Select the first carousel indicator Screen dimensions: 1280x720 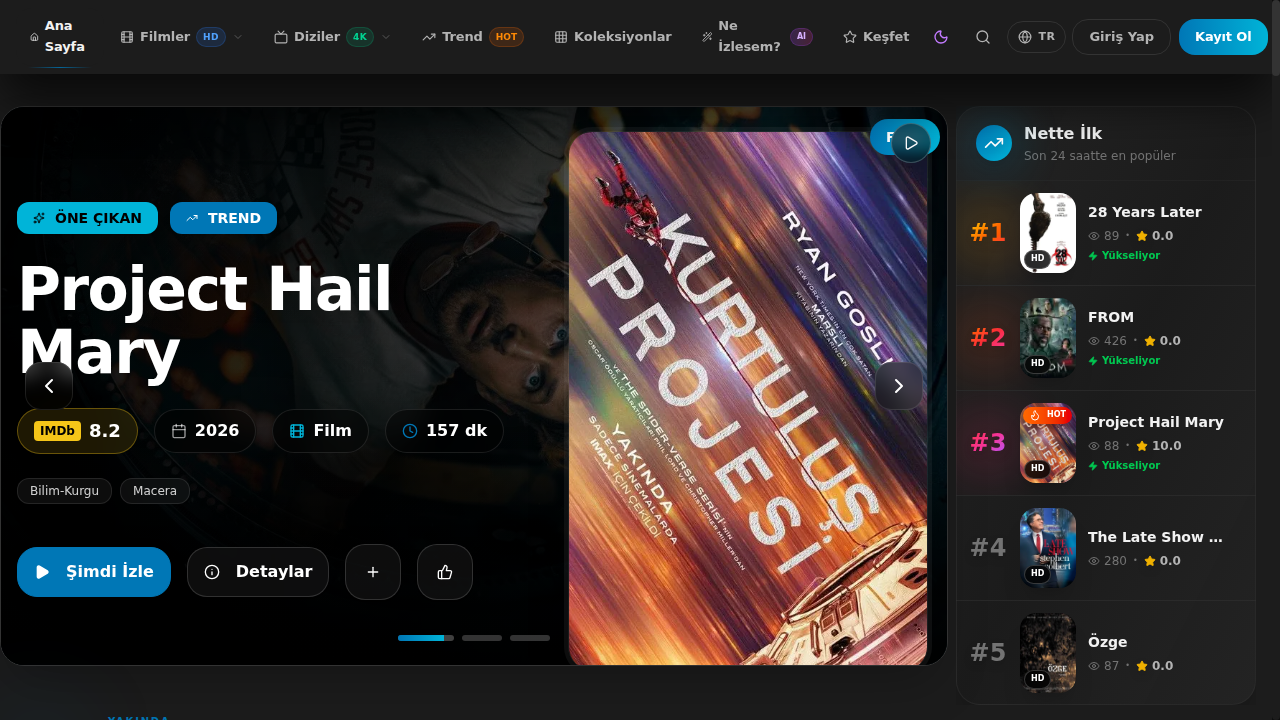pos(426,638)
